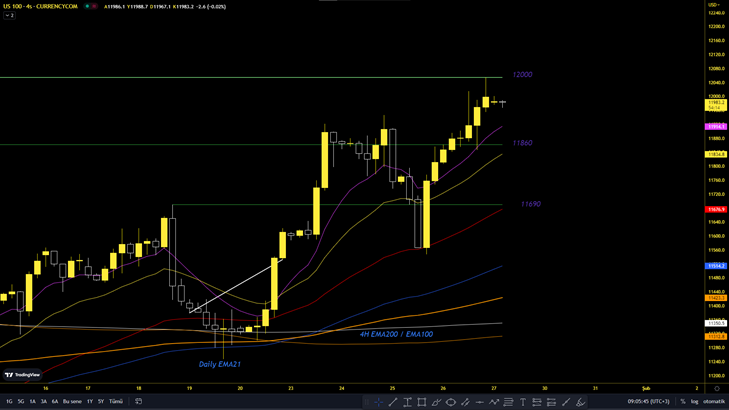Set range to Tümü

click(x=116, y=401)
